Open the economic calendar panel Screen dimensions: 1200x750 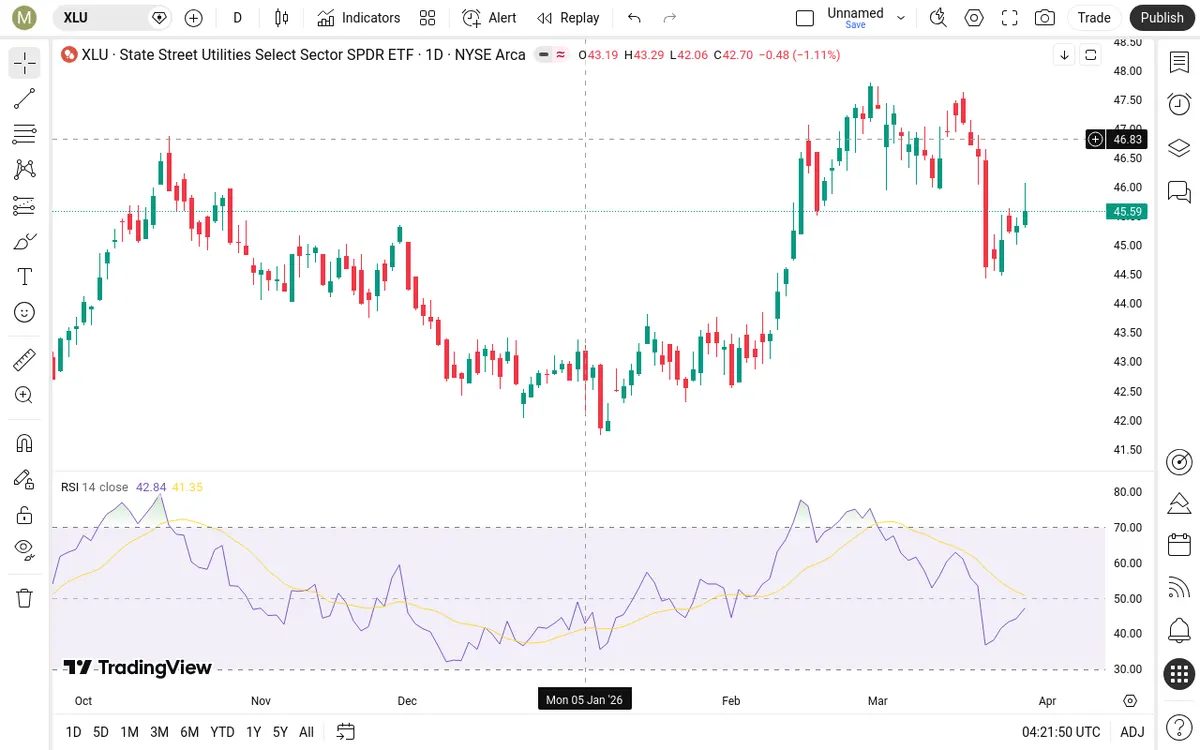coord(1179,545)
